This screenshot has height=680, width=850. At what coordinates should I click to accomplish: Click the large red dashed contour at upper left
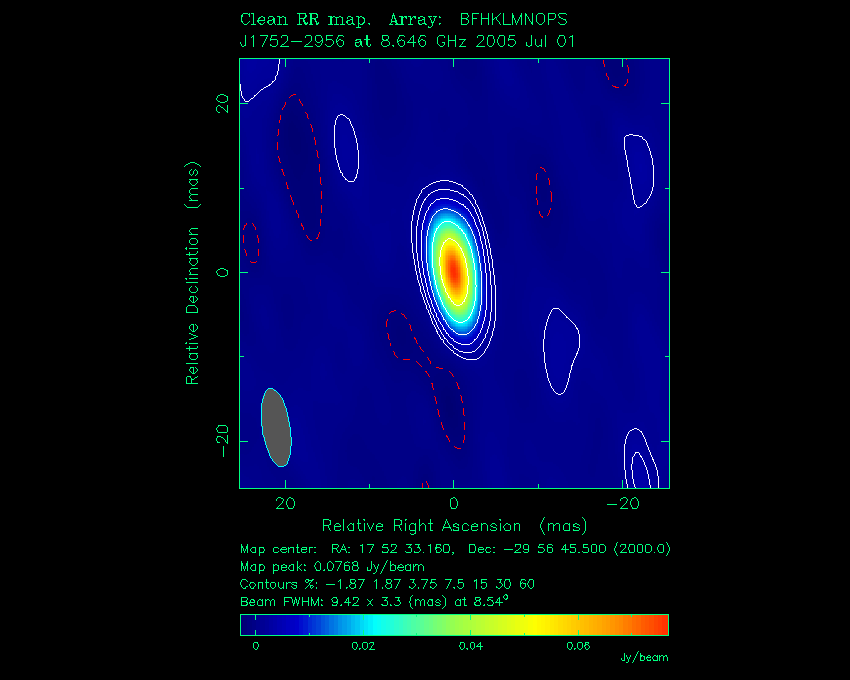[x=299, y=168]
